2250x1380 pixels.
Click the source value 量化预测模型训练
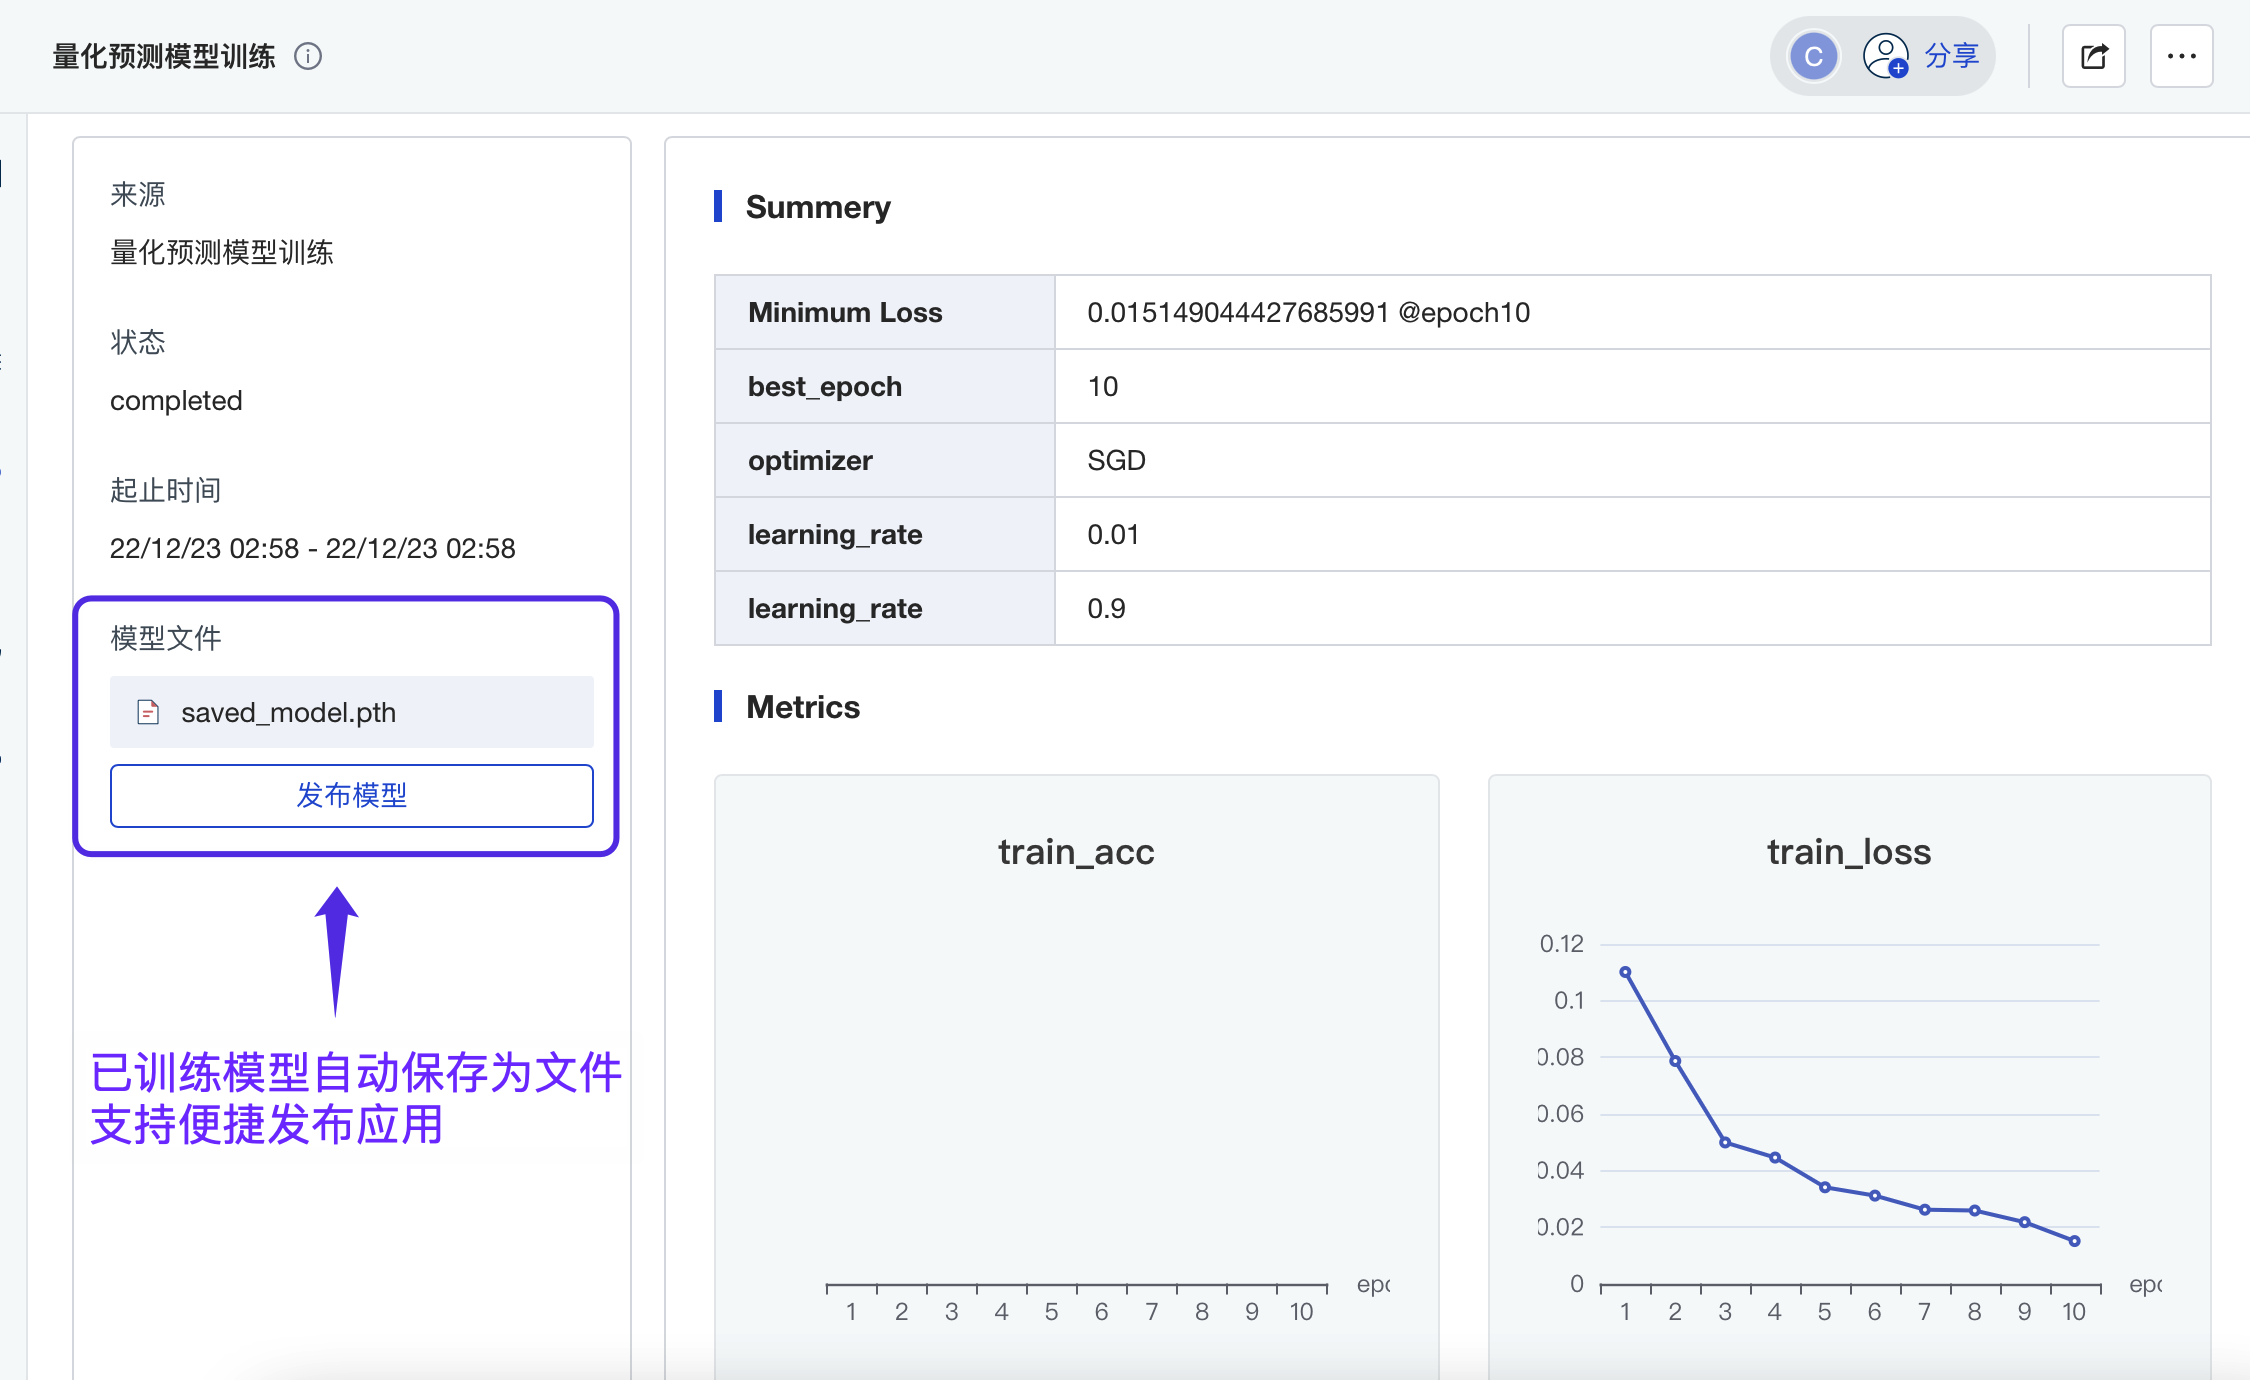(222, 252)
